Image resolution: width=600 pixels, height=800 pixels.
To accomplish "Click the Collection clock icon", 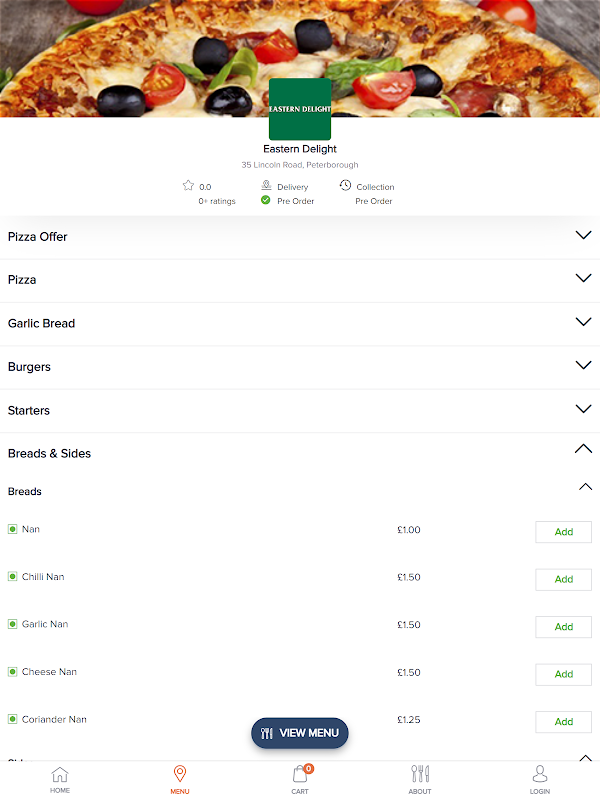I will 345,186.
